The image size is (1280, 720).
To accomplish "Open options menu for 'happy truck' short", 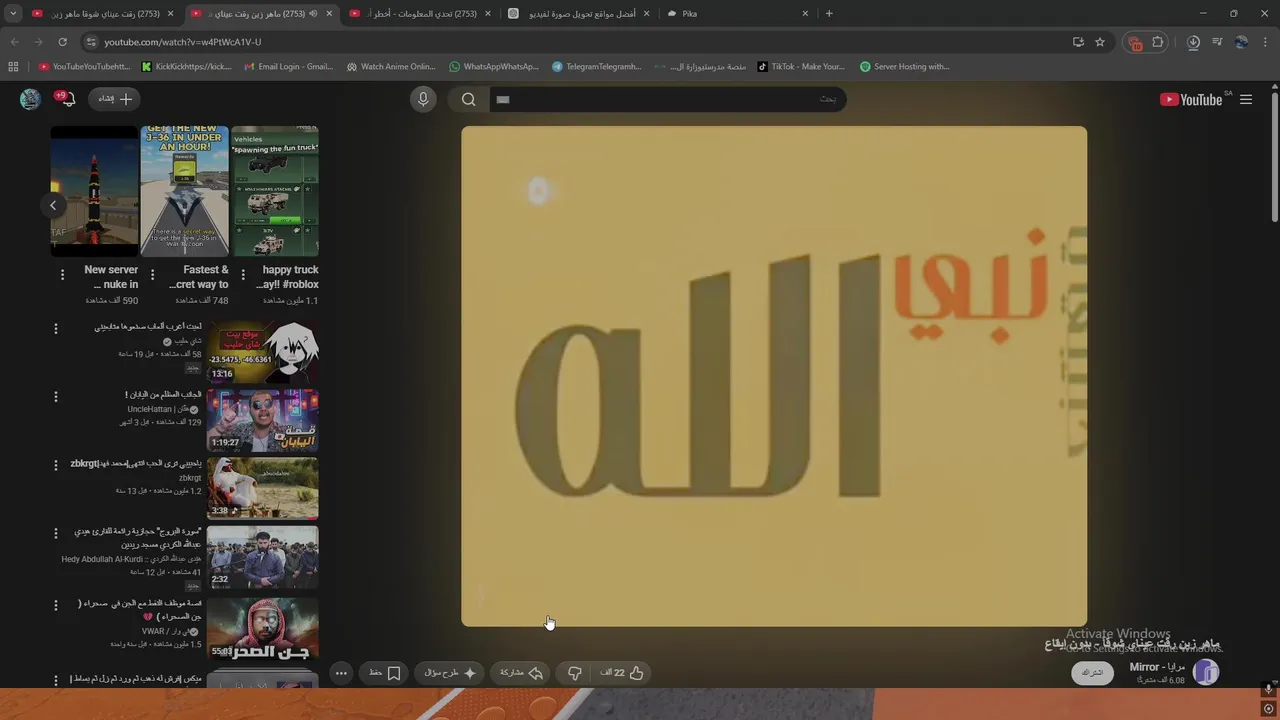I will [242, 275].
